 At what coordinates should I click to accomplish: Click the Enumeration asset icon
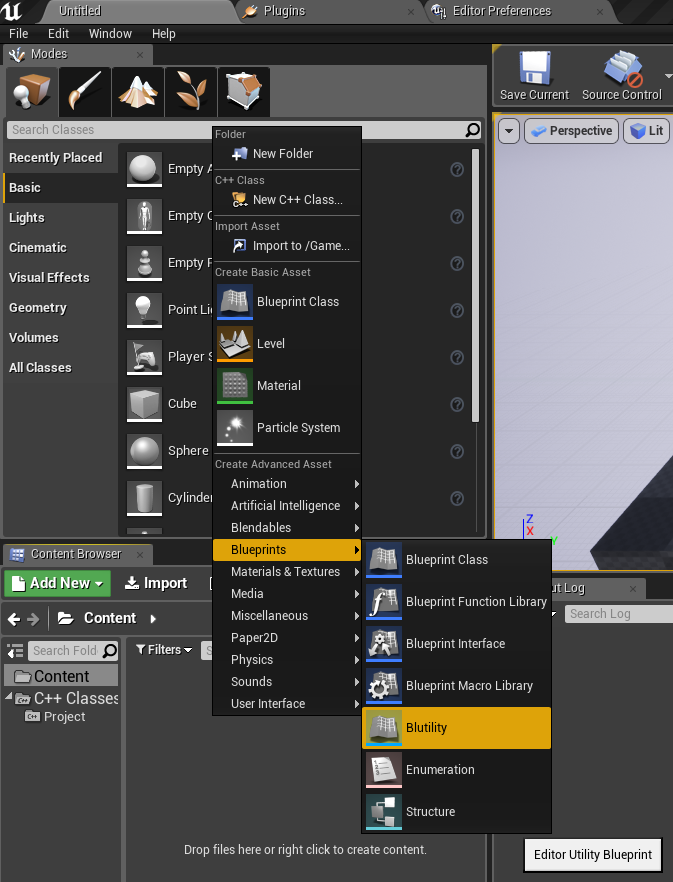[384, 770]
